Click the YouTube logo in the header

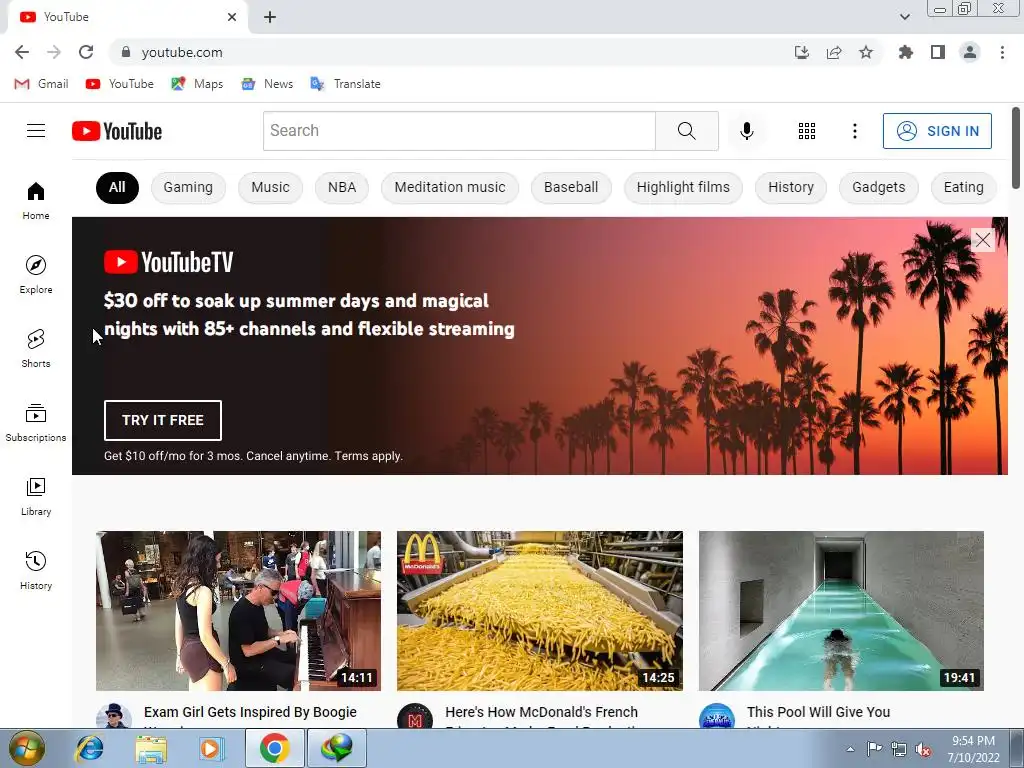[x=117, y=131]
